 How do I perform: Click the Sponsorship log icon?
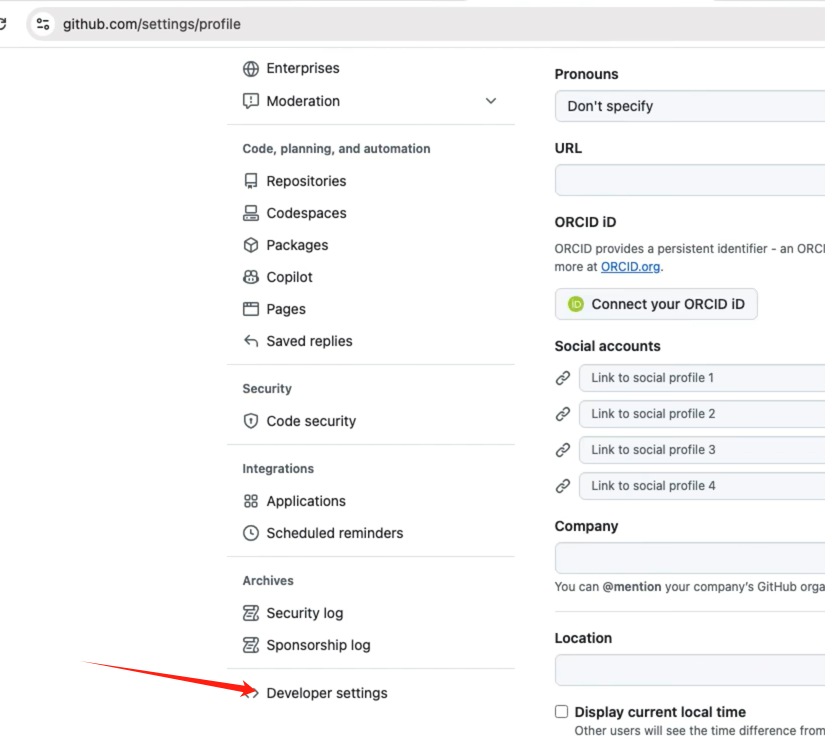[250, 645]
